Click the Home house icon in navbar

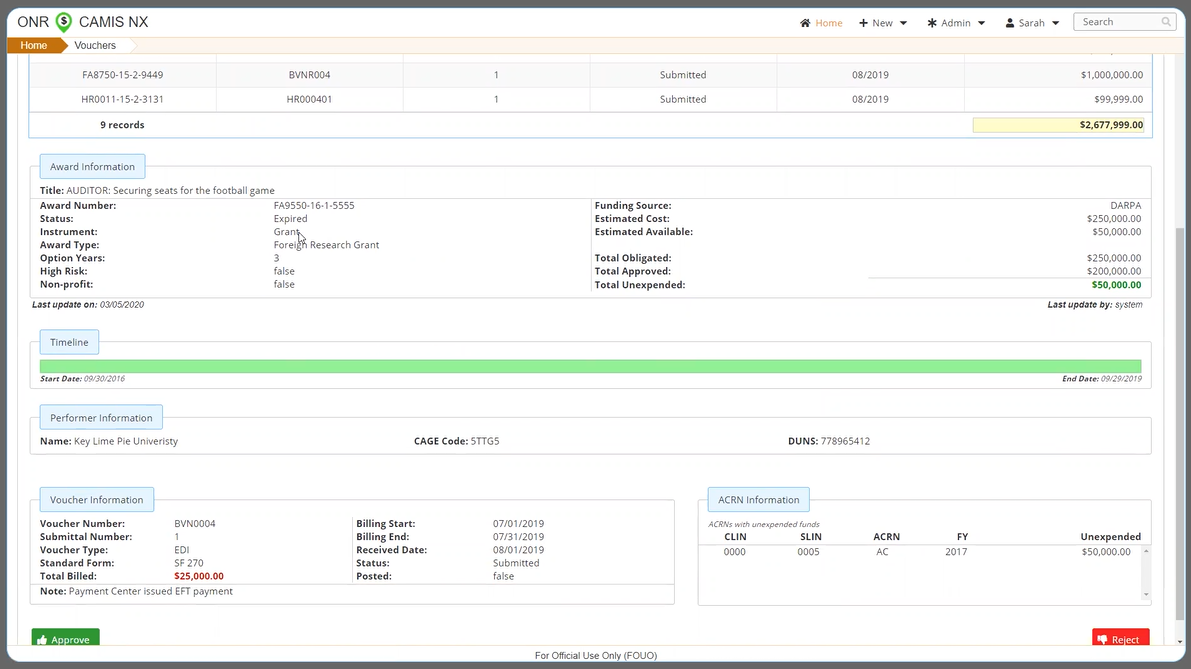click(805, 23)
